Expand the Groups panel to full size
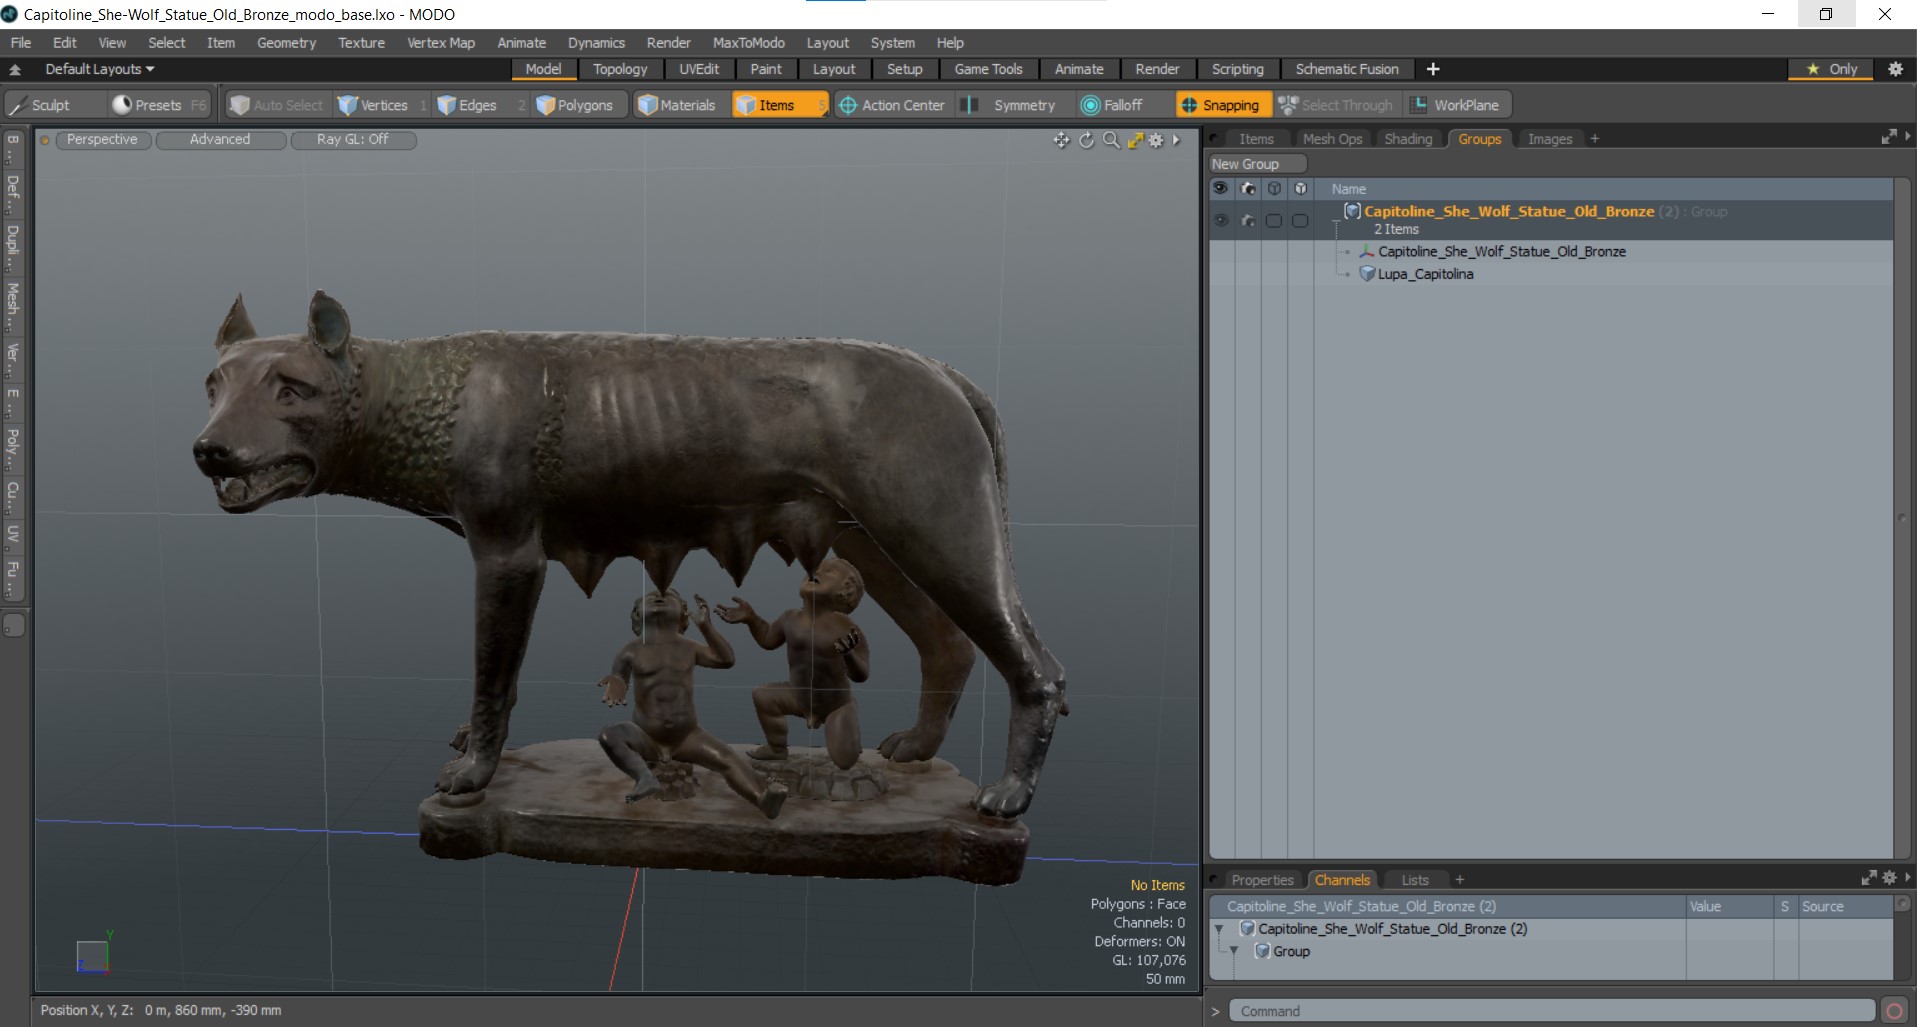Screen dimensions: 1917x1027 point(1889,137)
